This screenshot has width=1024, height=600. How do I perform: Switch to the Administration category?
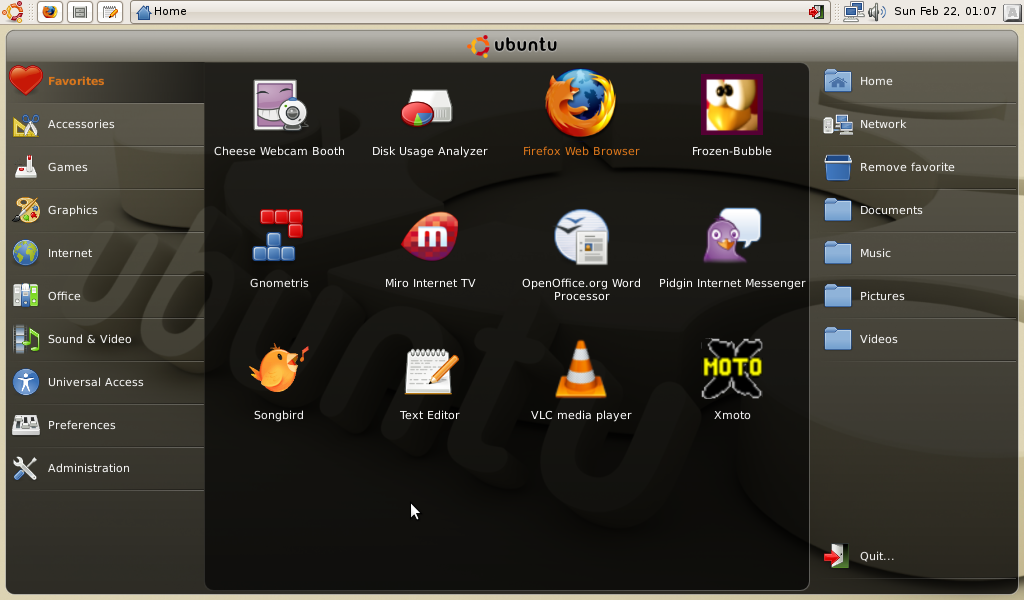(x=106, y=469)
